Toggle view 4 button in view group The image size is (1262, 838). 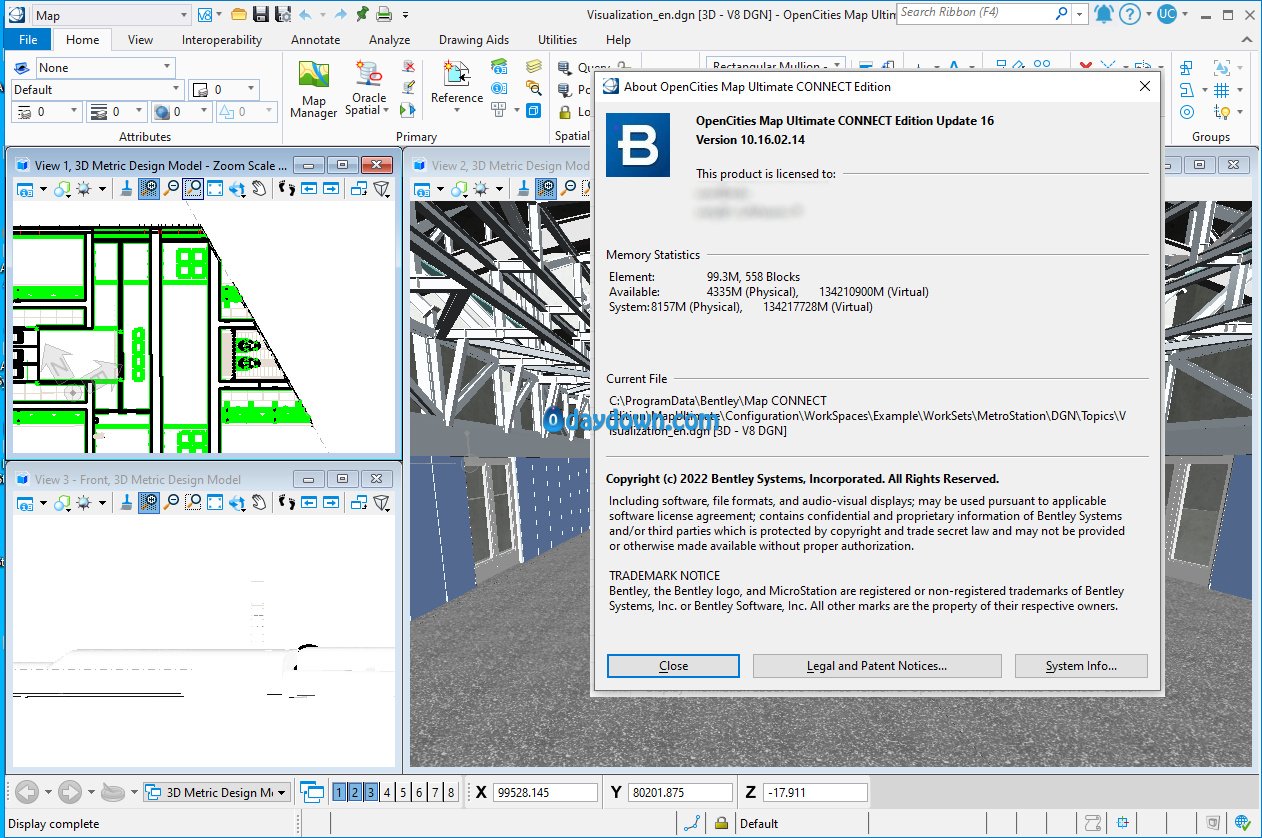(387, 792)
